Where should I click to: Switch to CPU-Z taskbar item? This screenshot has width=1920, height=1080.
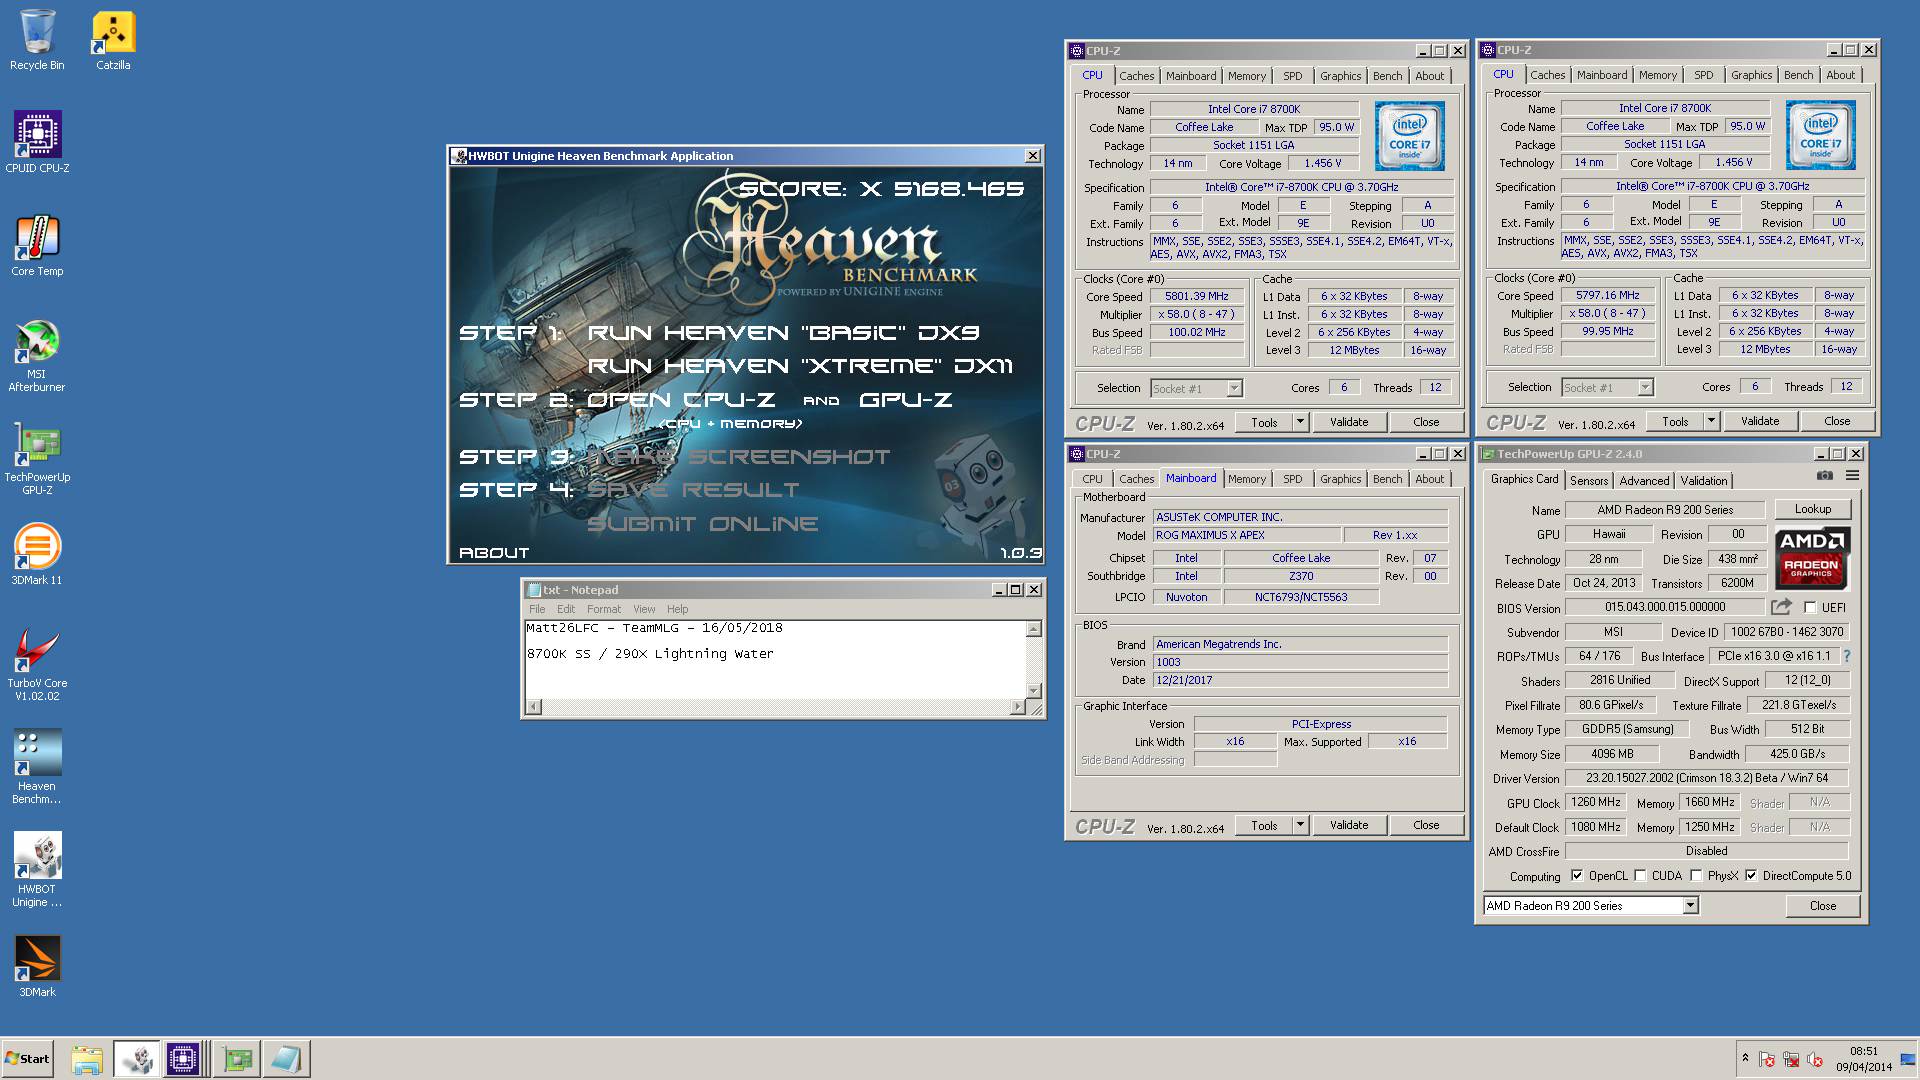(x=183, y=1059)
